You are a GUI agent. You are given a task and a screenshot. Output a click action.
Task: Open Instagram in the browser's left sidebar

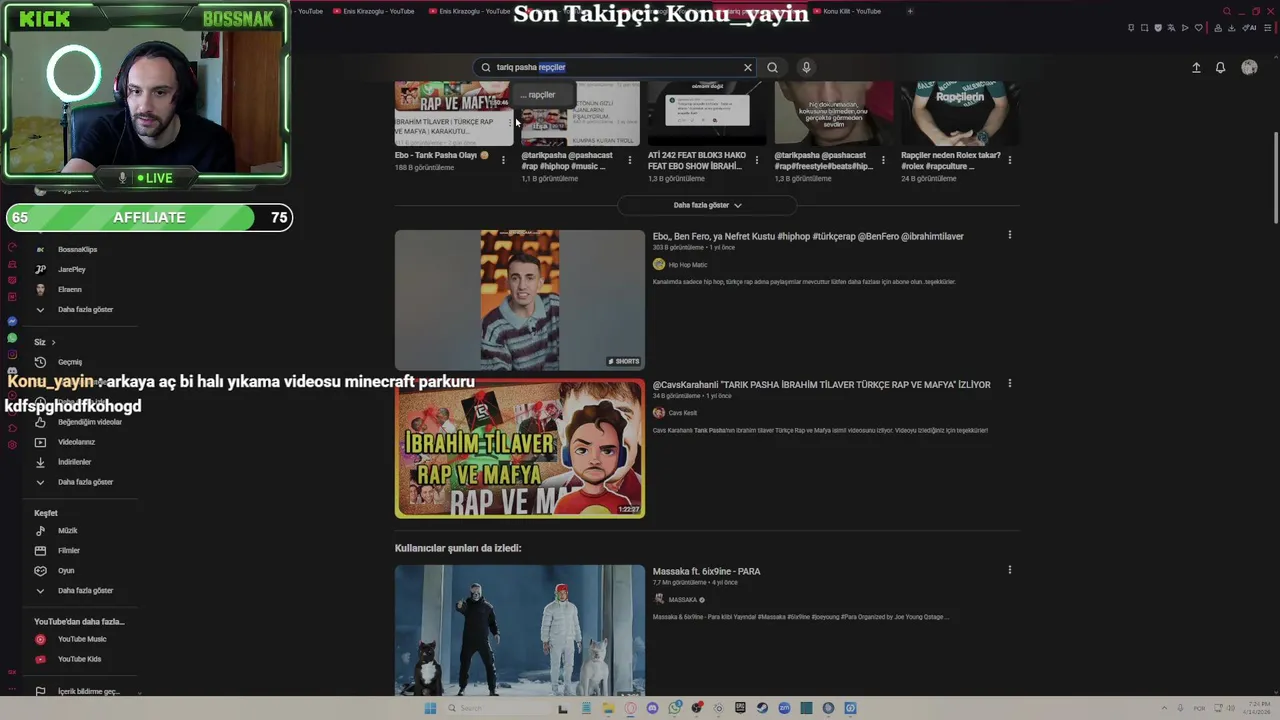12,355
